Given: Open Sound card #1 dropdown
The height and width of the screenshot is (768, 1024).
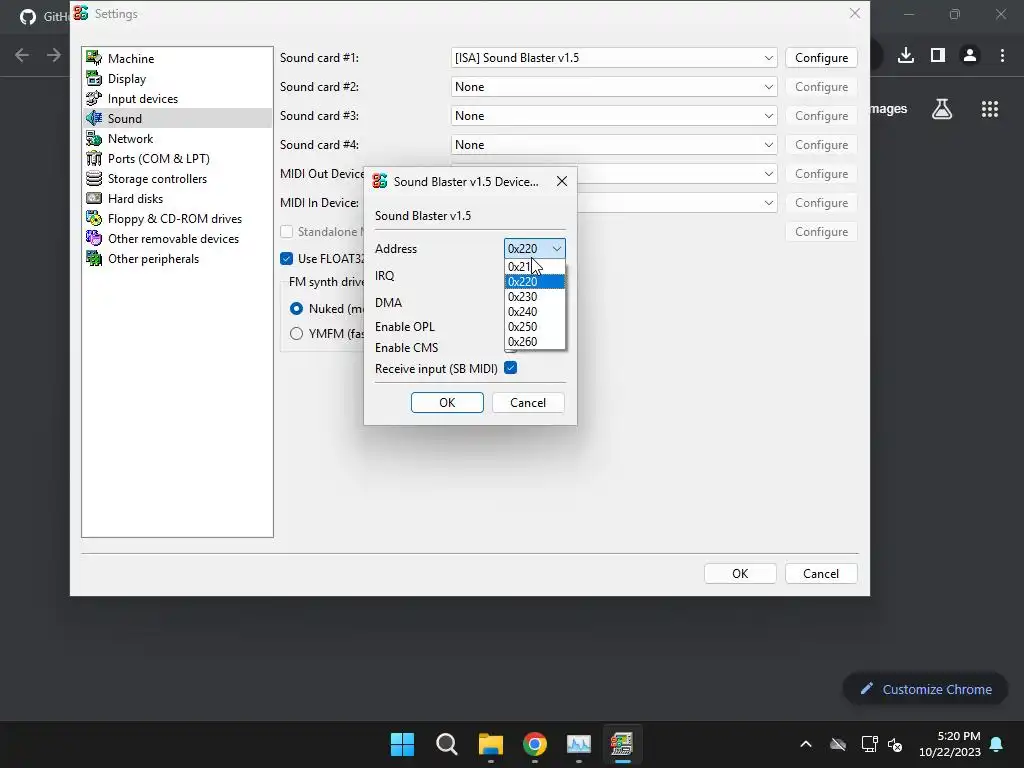Looking at the screenshot, I should 614,57.
